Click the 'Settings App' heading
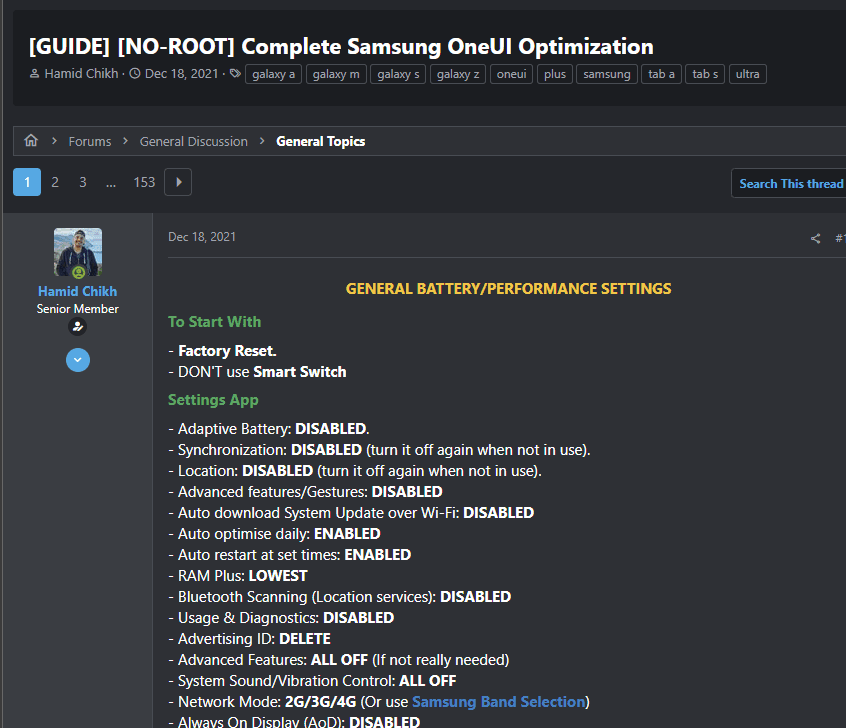 213,400
